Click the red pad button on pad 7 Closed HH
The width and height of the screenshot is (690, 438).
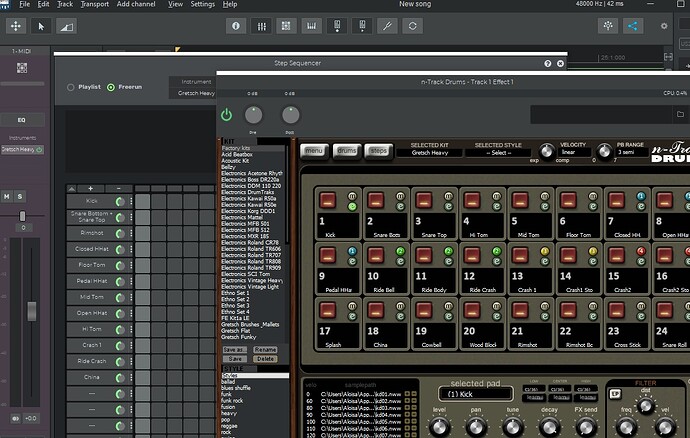pyautogui.click(x=616, y=200)
